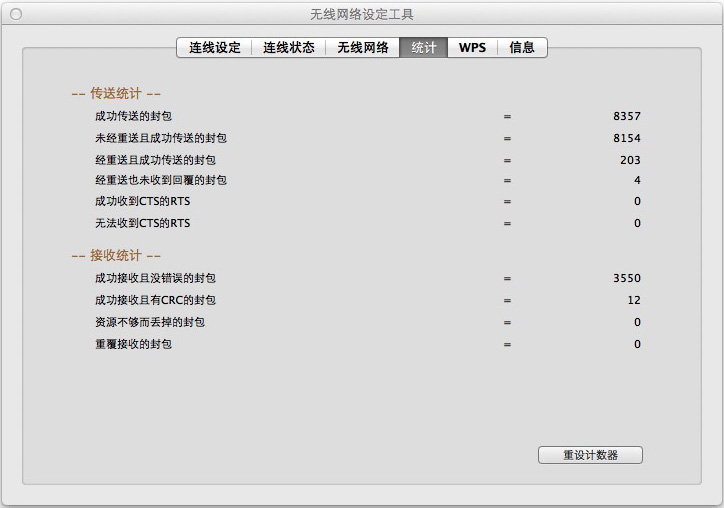
Task: Click the 0 value for 重覆接收的封包
Action: (x=637, y=344)
